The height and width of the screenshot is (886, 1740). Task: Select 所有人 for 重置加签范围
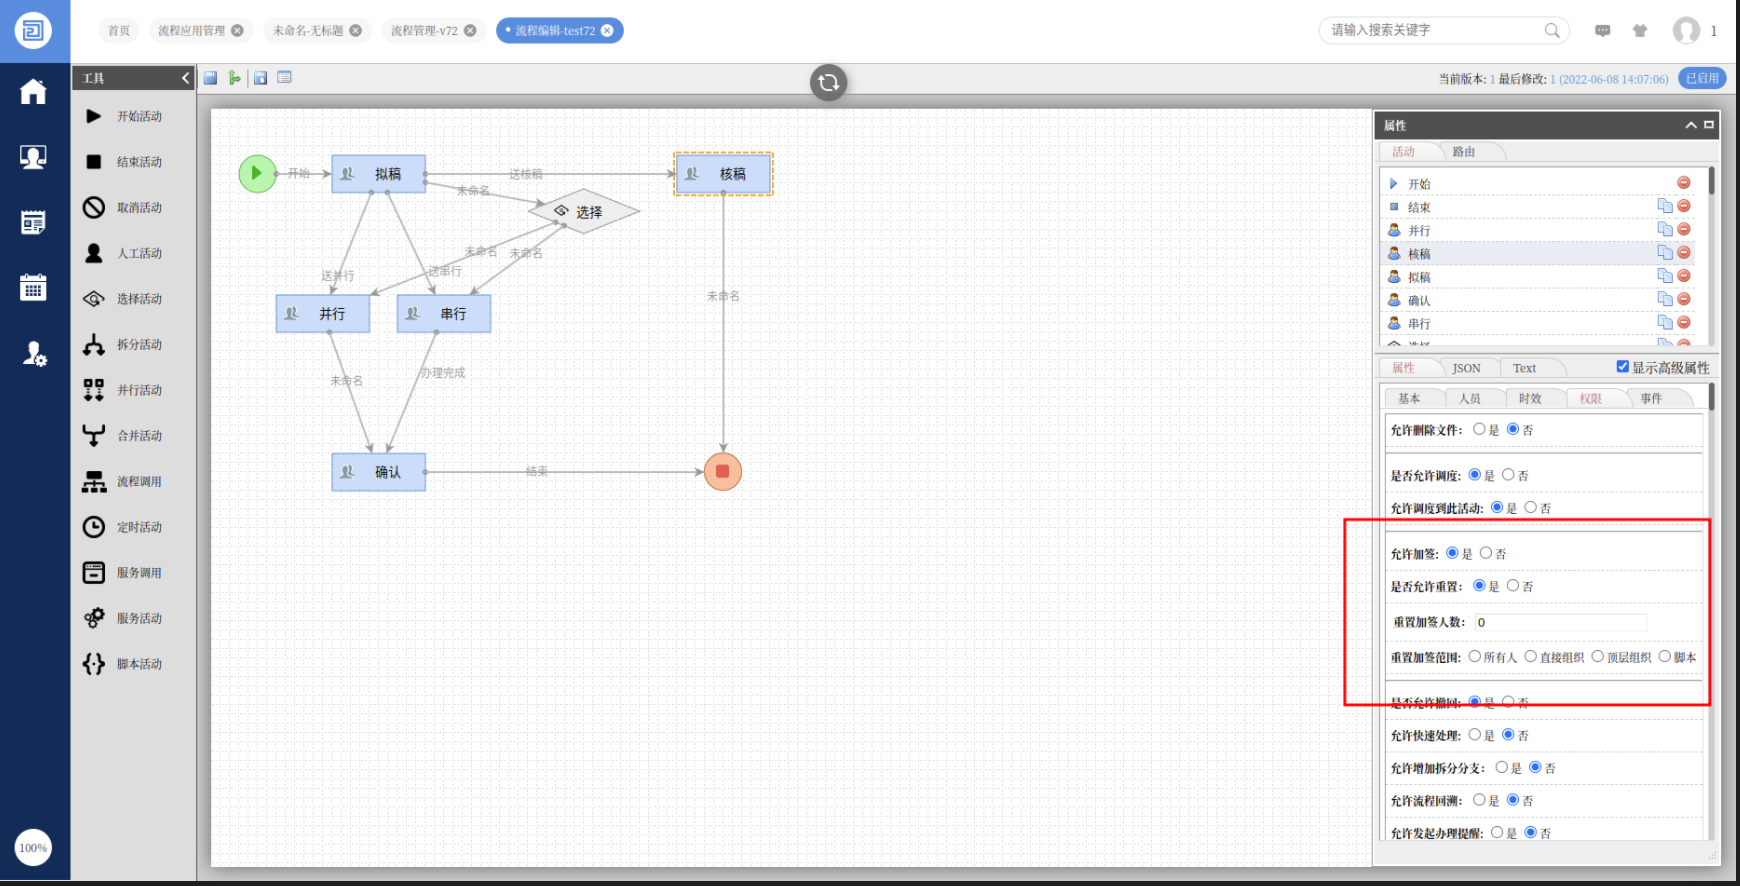point(1475,657)
